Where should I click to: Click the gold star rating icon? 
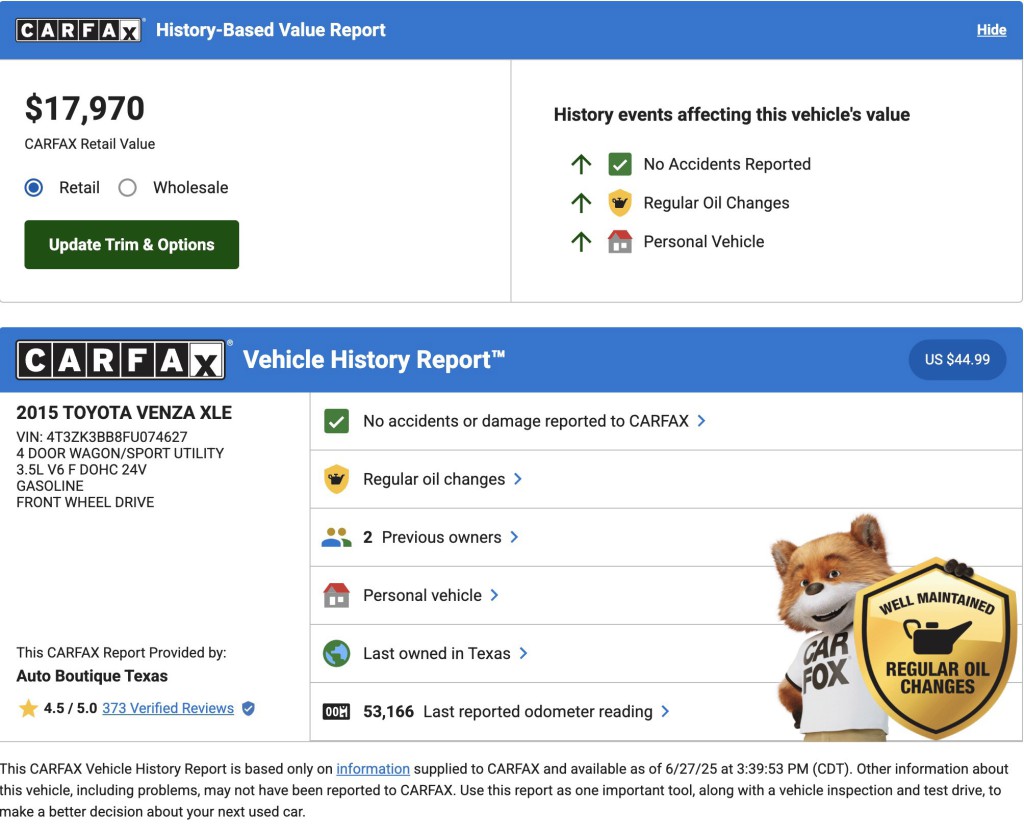coord(28,708)
